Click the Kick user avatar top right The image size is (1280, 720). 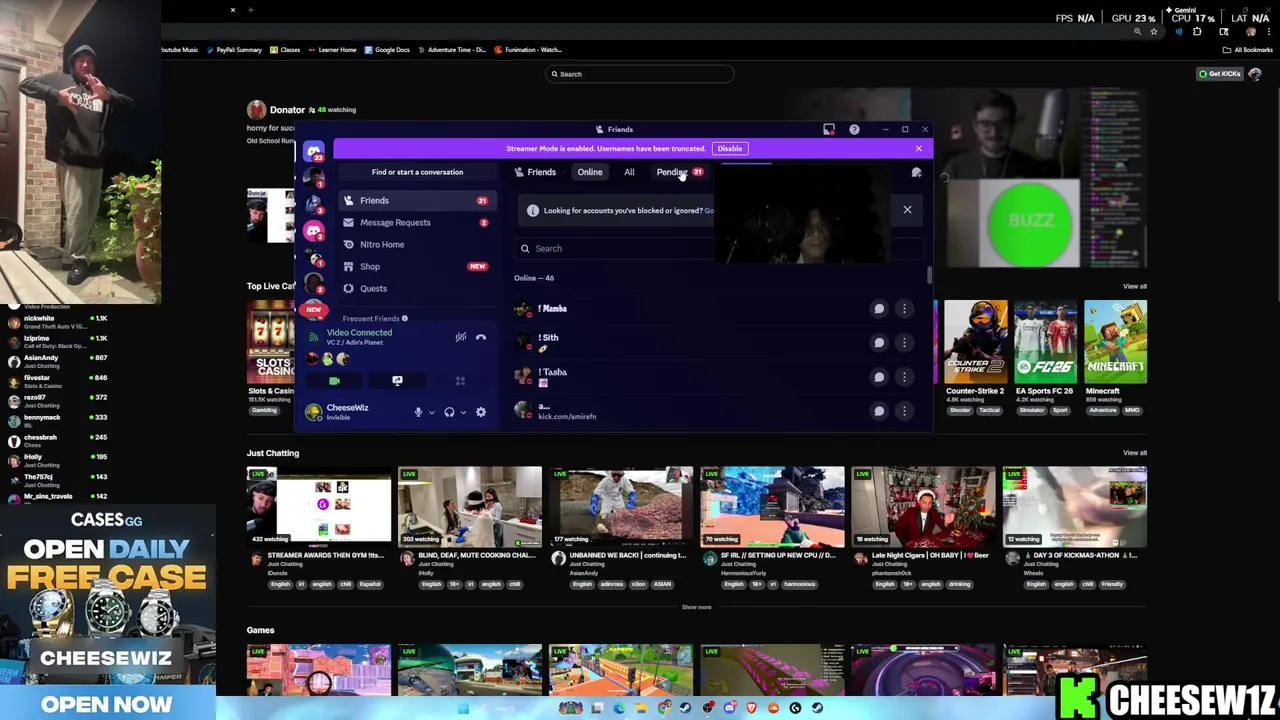[x=1255, y=74]
